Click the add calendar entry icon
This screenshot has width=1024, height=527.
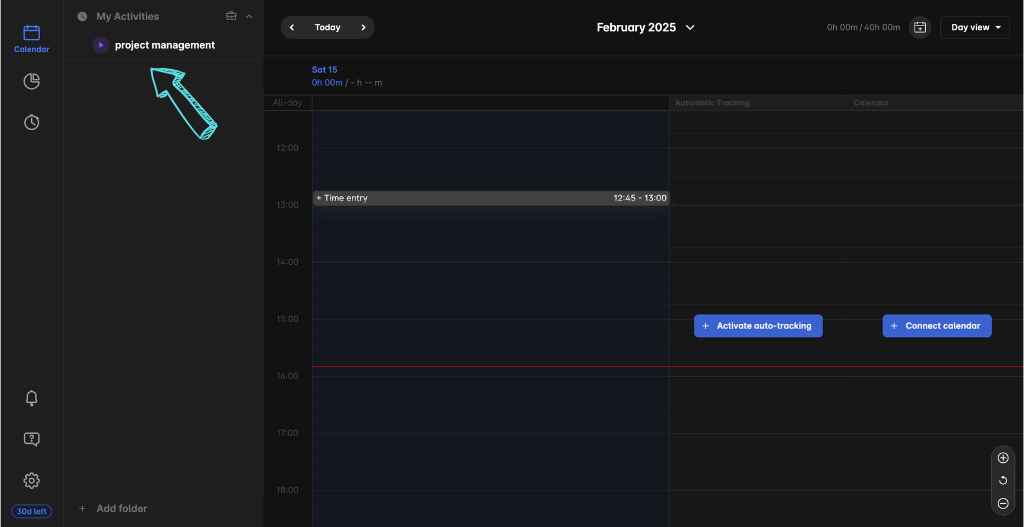[x=919, y=28]
